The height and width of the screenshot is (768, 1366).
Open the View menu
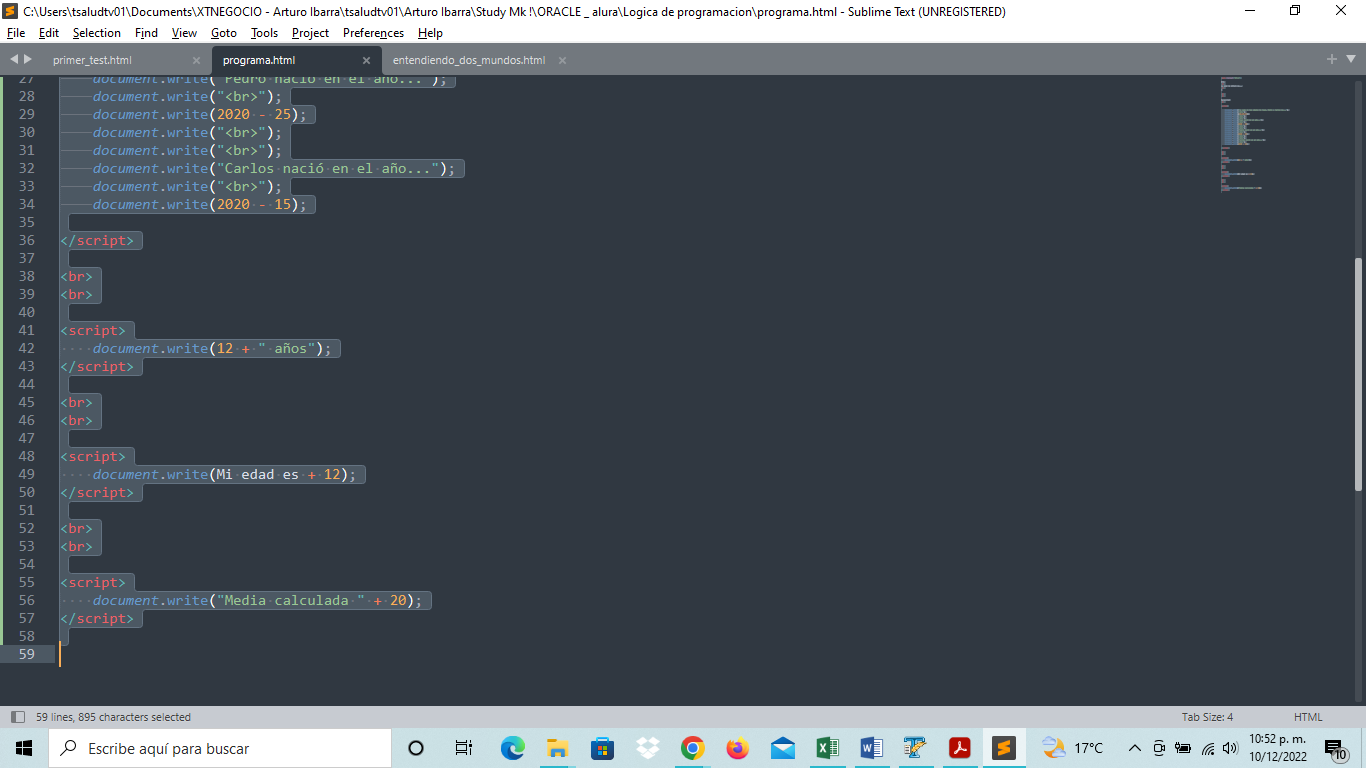pyautogui.click(x=184, y=33)
